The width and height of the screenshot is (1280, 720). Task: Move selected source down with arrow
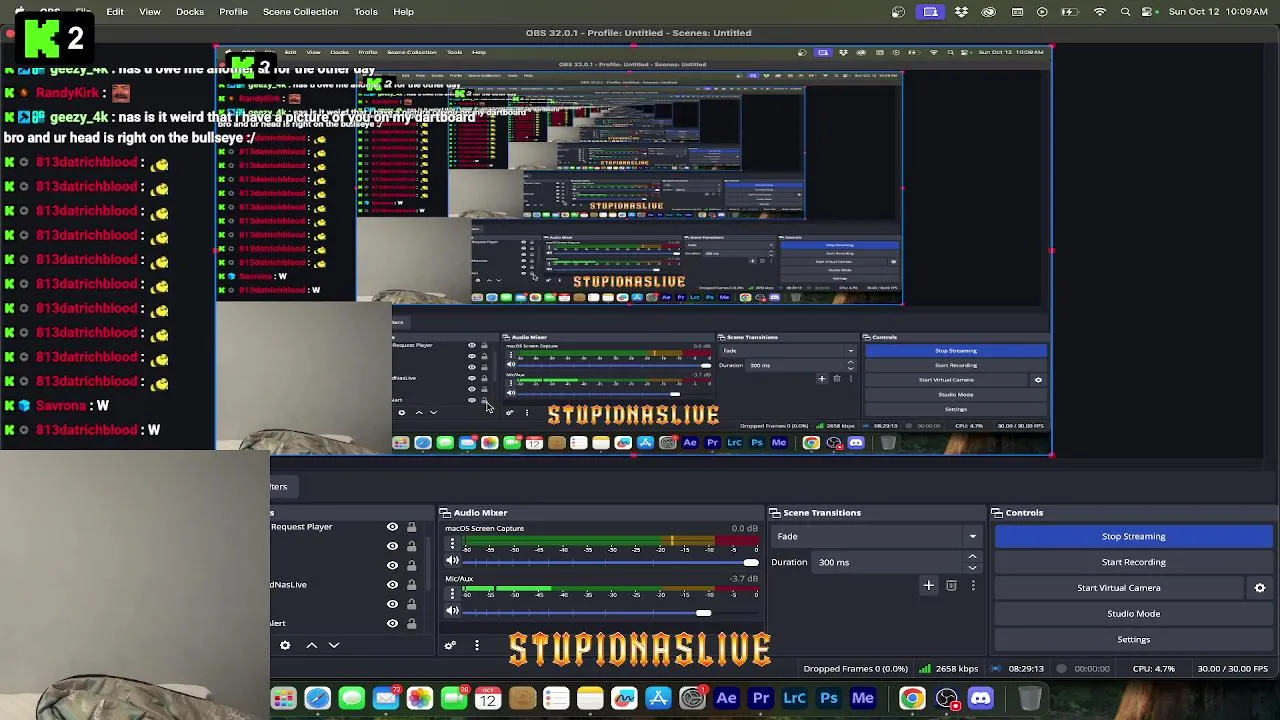[334, 646]
